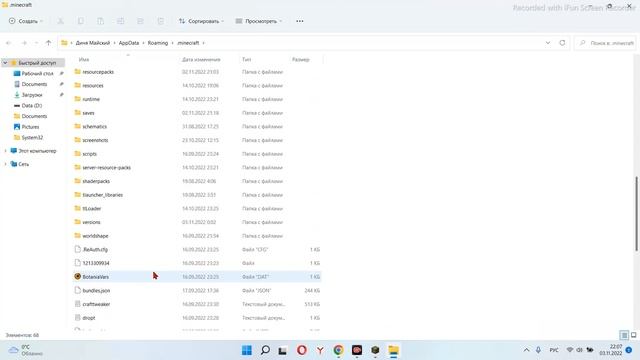The width and height of the screenshot is (640, 360).
Task: Open the clock and date flyout
Action: click(x=611, y=350)
